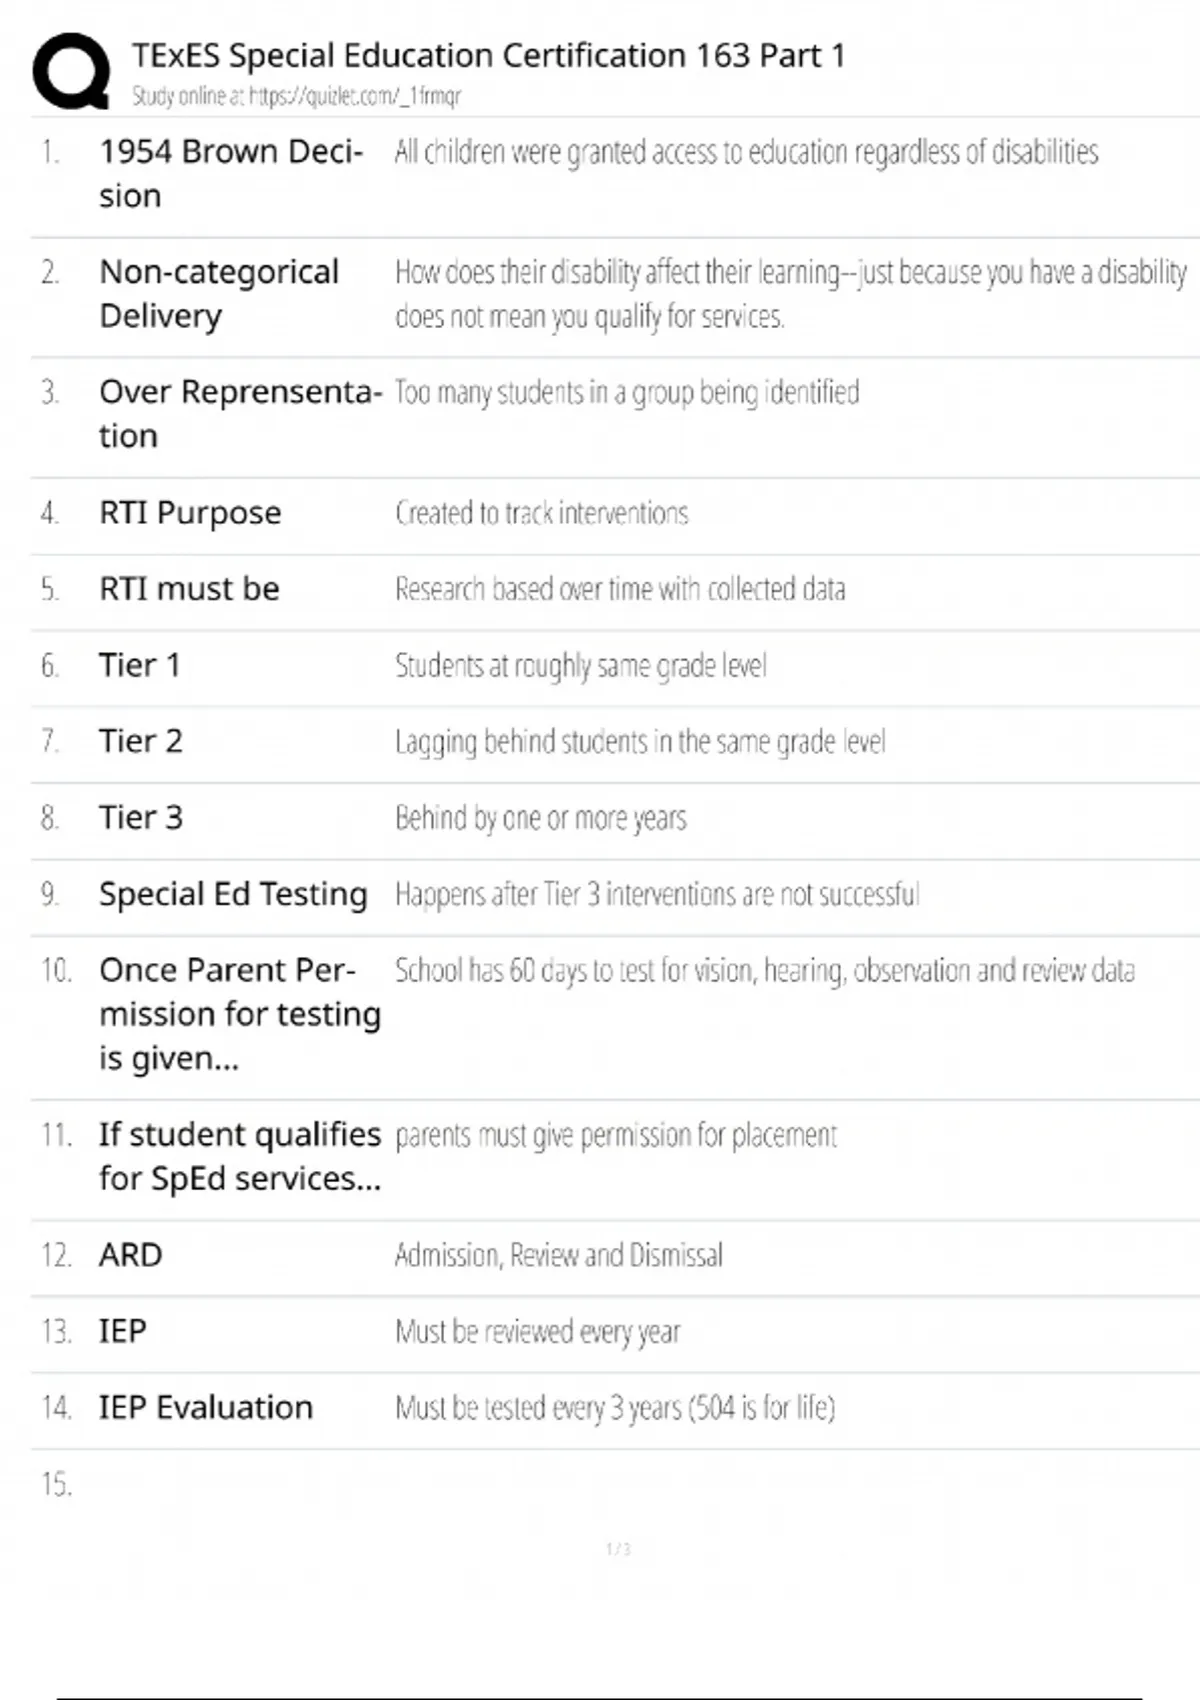This screenshot has height=1700, width=1200.
Task: Click the document title TExES Special Education Certification
Action: point(488,55)
